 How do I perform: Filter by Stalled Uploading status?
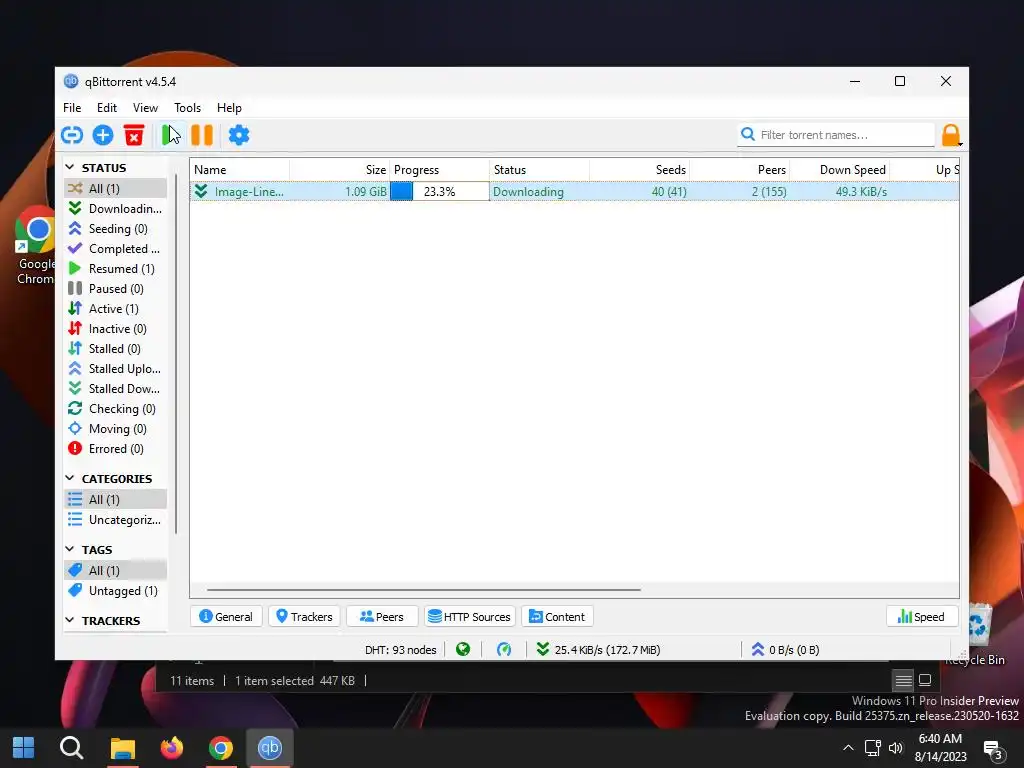coord(116,368)
